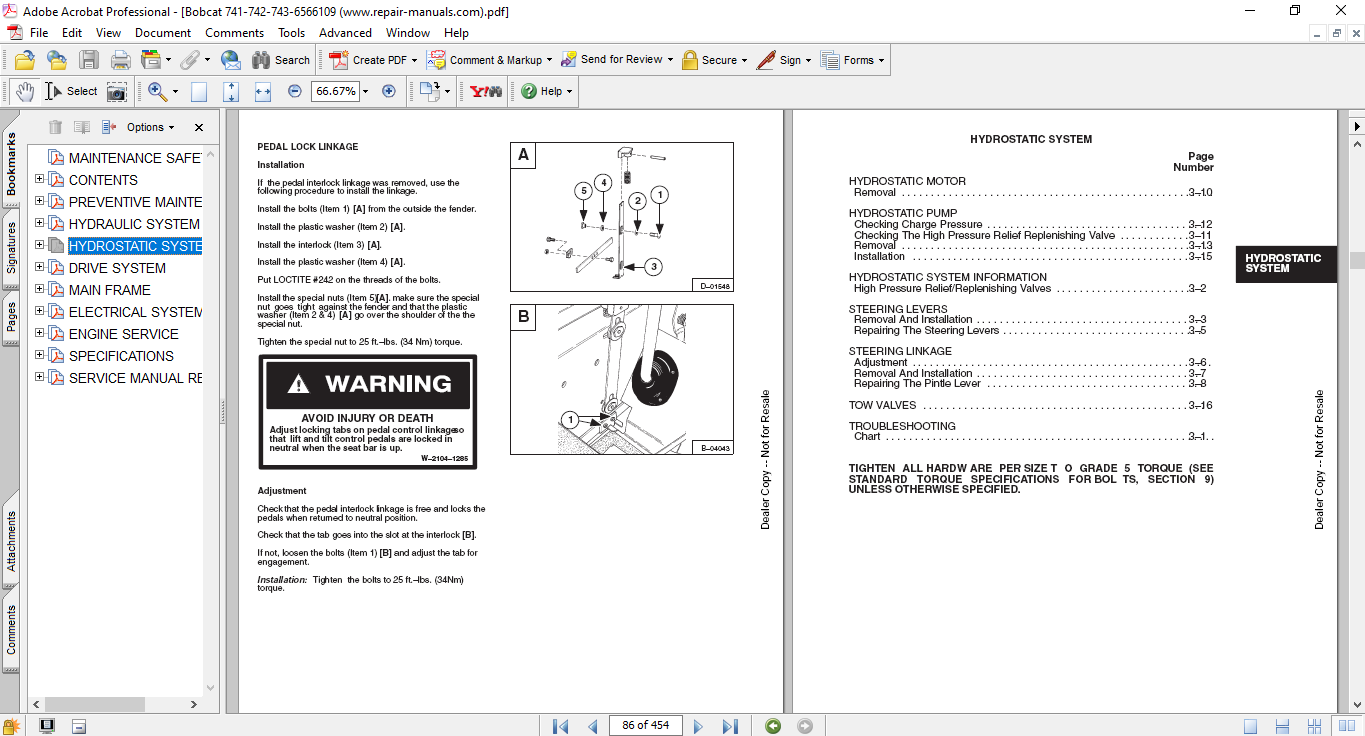The image size is (1365, 736).
Task: Click the HYDROSTATIC SYSTEM black page tab
Action: point(1285,264)
